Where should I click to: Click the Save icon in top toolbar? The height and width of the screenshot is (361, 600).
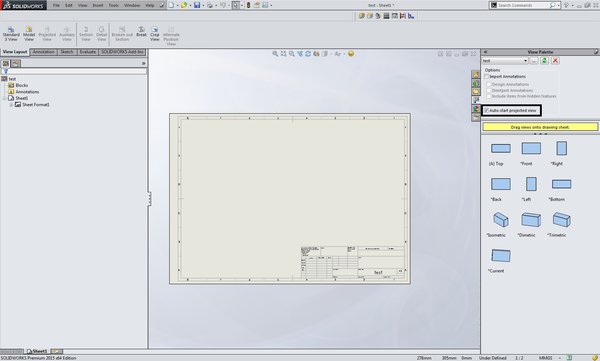(x=197, y=5)
